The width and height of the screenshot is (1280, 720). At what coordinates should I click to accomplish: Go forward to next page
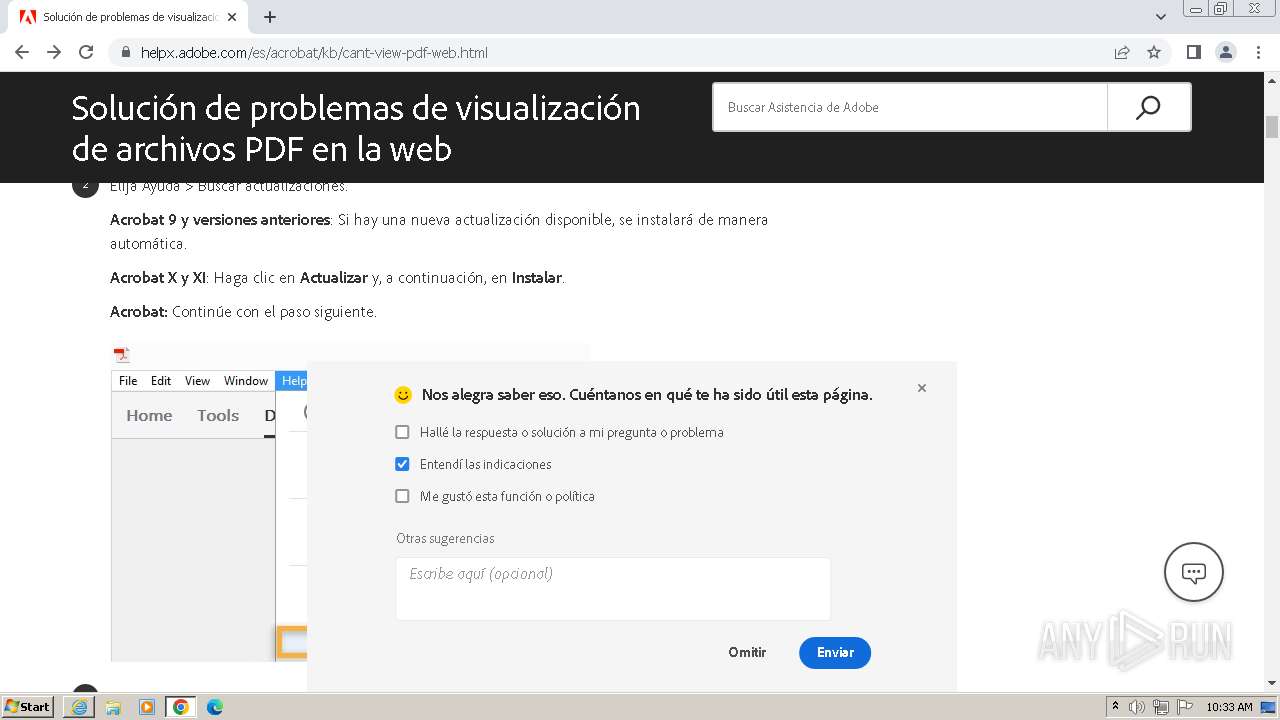pyautogui.click(x=54, y=52)
